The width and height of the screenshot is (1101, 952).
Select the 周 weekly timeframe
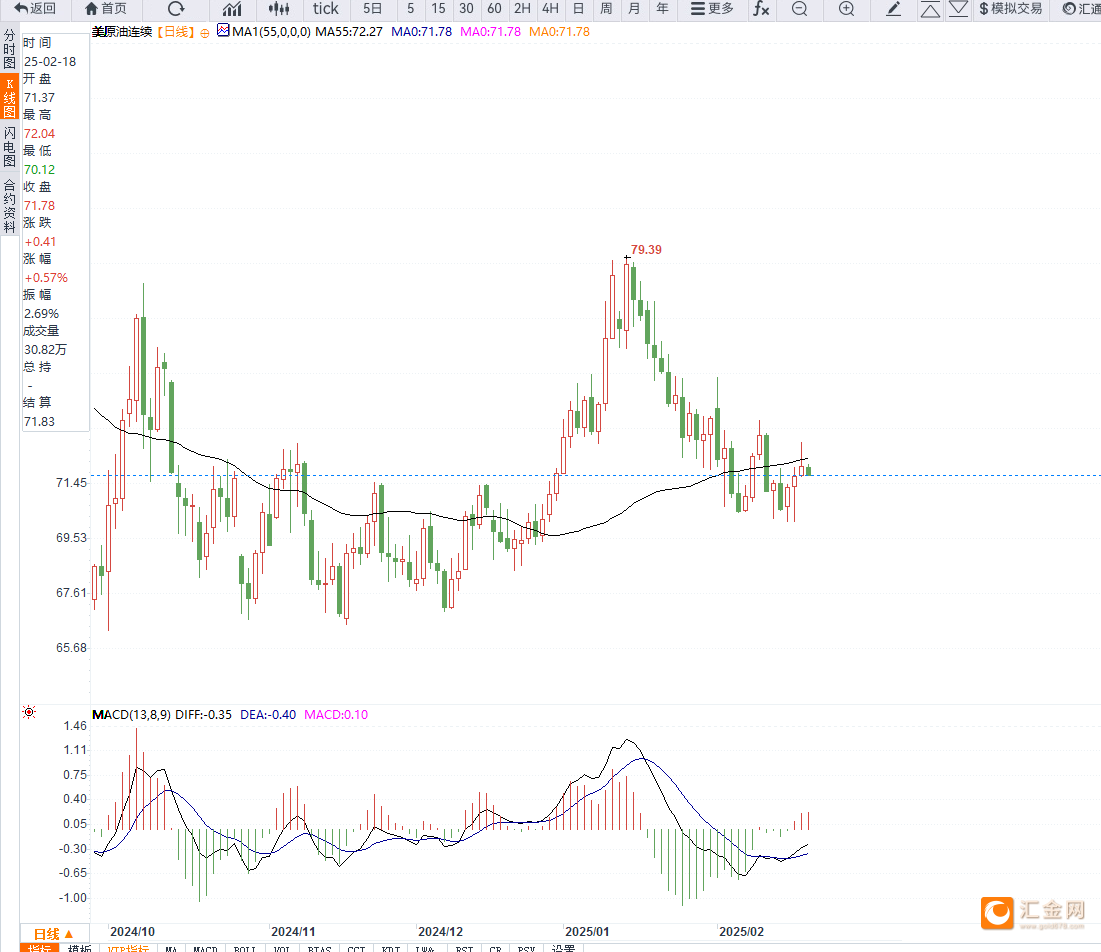point(607,8)
